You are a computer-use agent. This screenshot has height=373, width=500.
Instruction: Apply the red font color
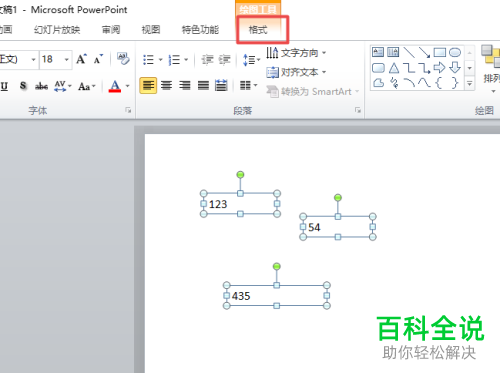point(115,86)
